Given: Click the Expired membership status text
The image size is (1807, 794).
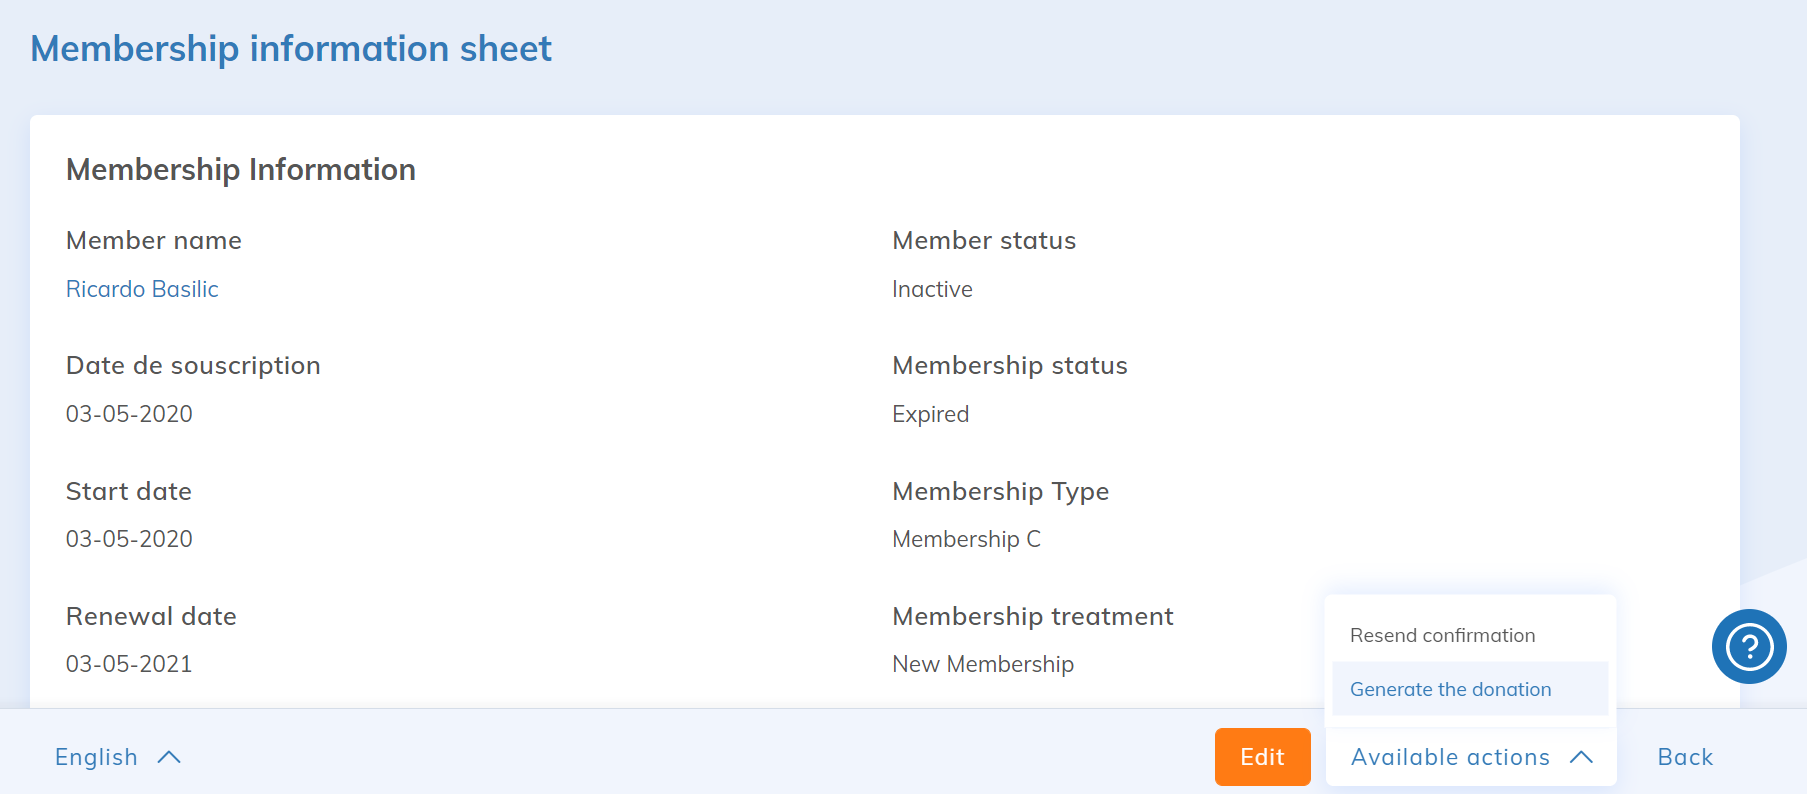Looking at the screenshot, I should click(x=930, y=414).
